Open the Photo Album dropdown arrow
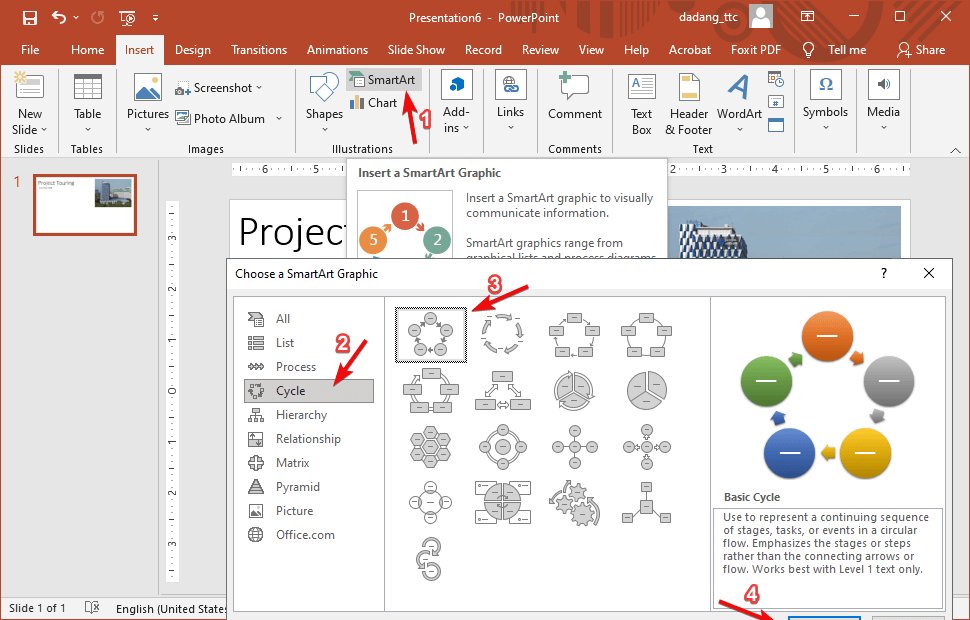The width and height of the screenshot is (970, 620). click(x=279, y=119)
